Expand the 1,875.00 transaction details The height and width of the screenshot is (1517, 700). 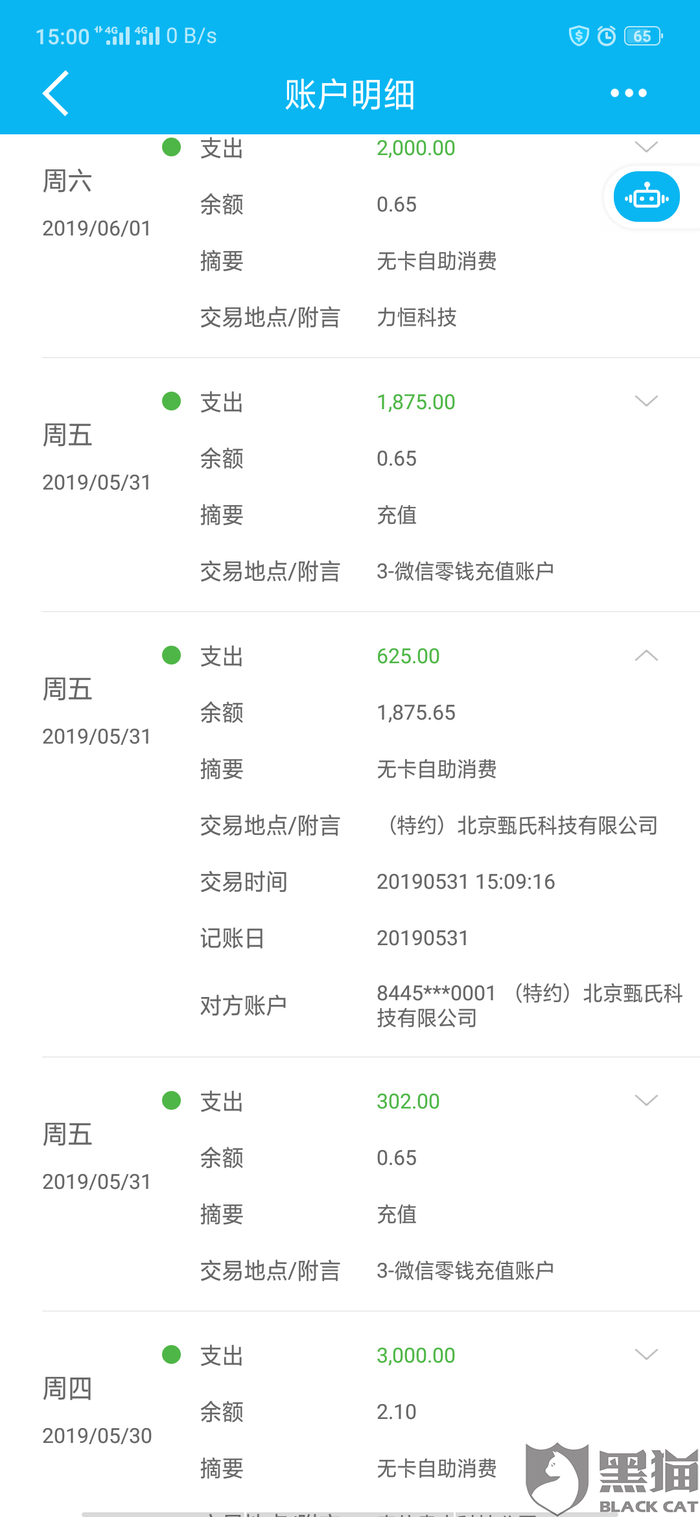pyautogui.click(x=647, y=402)
